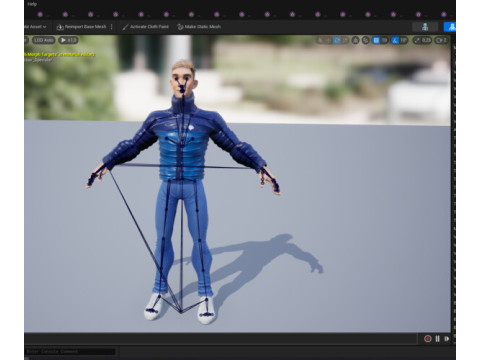Click the yellow Morph Targets warning text
This screenshot has height=360, width=480.
tap(60, 54)
